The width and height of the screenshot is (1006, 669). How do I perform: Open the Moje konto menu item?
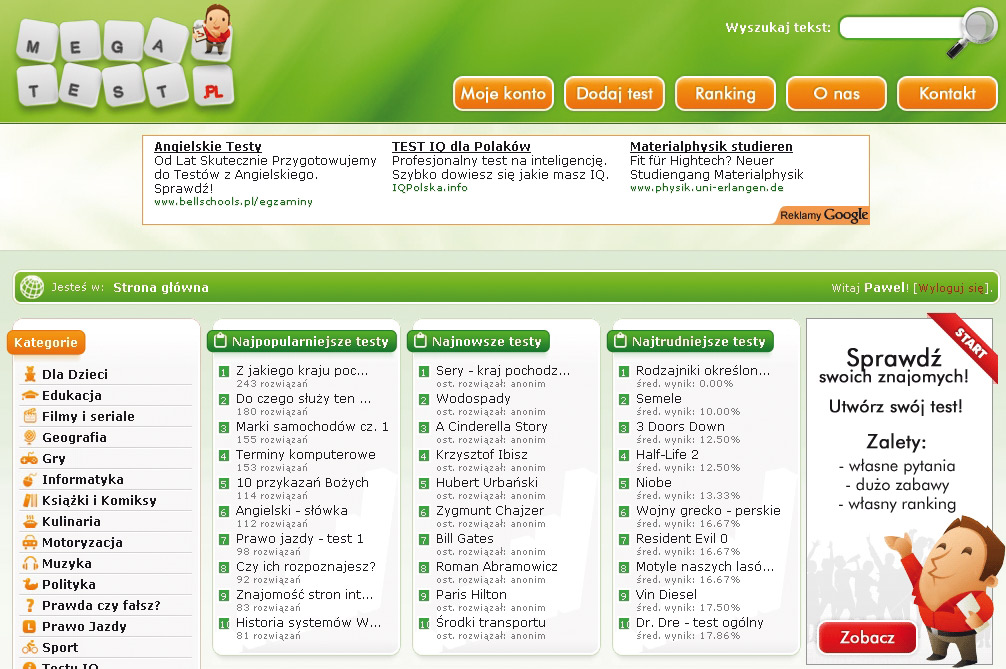point(503,94)
